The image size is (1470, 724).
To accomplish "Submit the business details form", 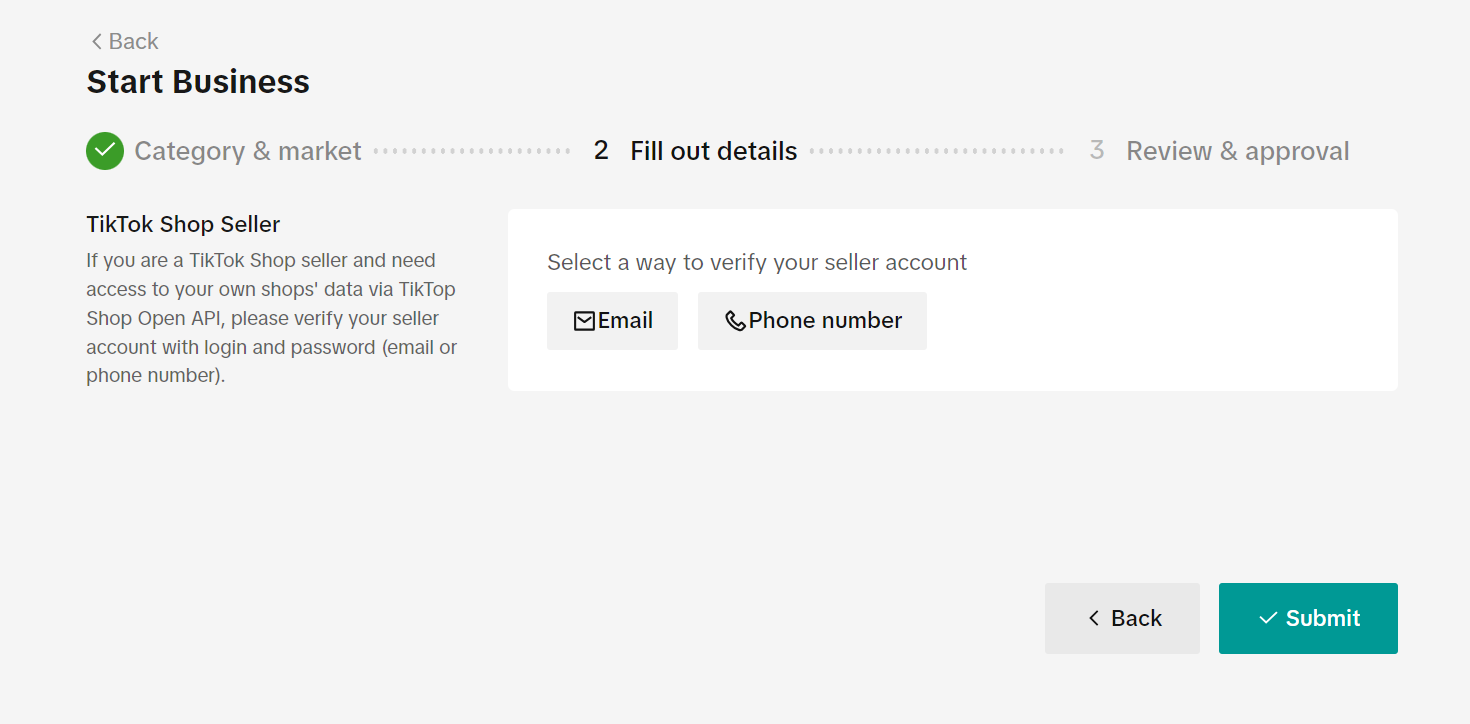I will point(1308,618).
